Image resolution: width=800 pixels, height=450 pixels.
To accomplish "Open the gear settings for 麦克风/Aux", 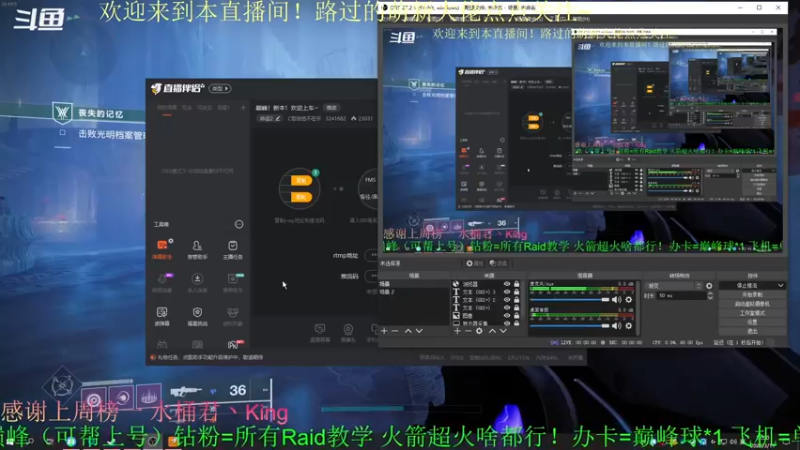I will (x=629, y=300).
